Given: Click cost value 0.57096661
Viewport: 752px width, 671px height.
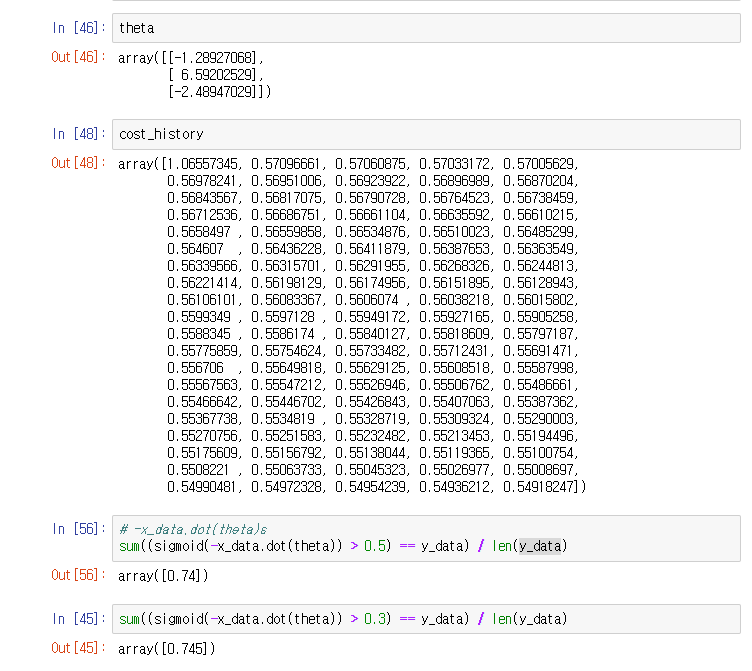Looking at the screenshot, I should pos(286,164).
